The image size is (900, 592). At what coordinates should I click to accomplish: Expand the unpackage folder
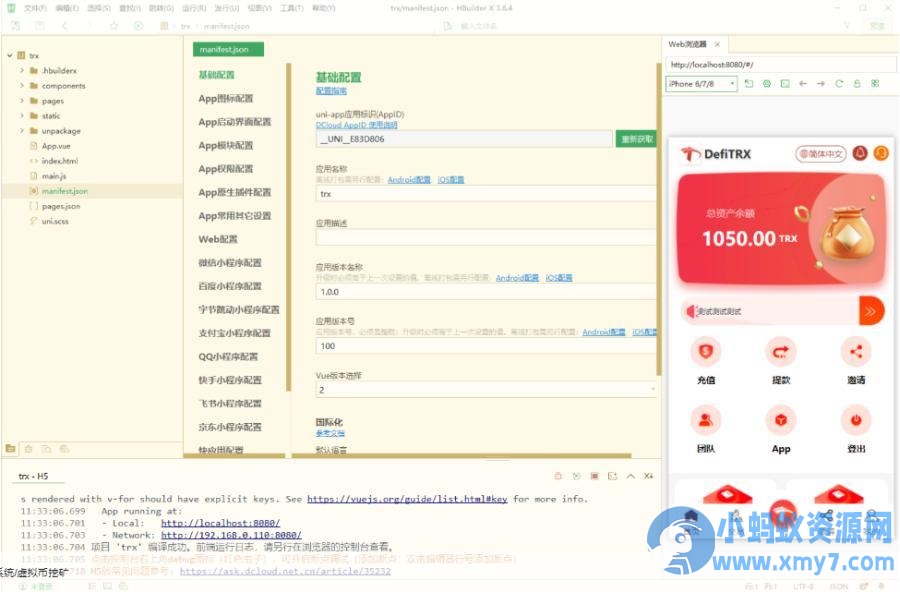(22, 130)
